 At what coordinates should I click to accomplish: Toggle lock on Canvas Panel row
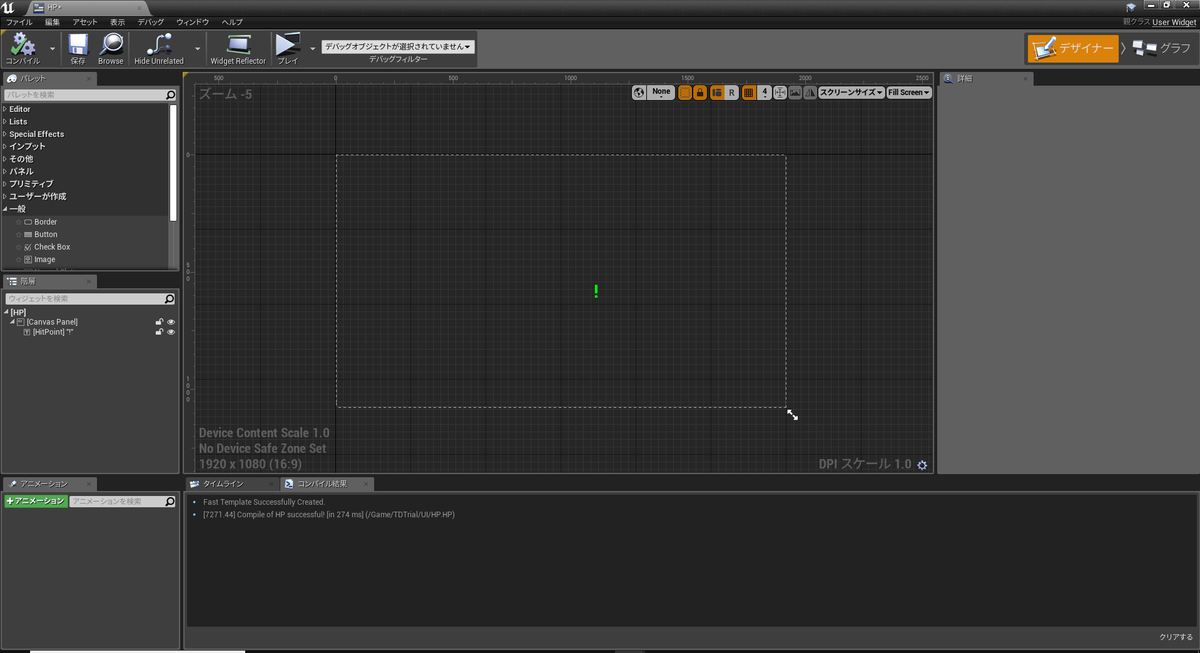159,322
